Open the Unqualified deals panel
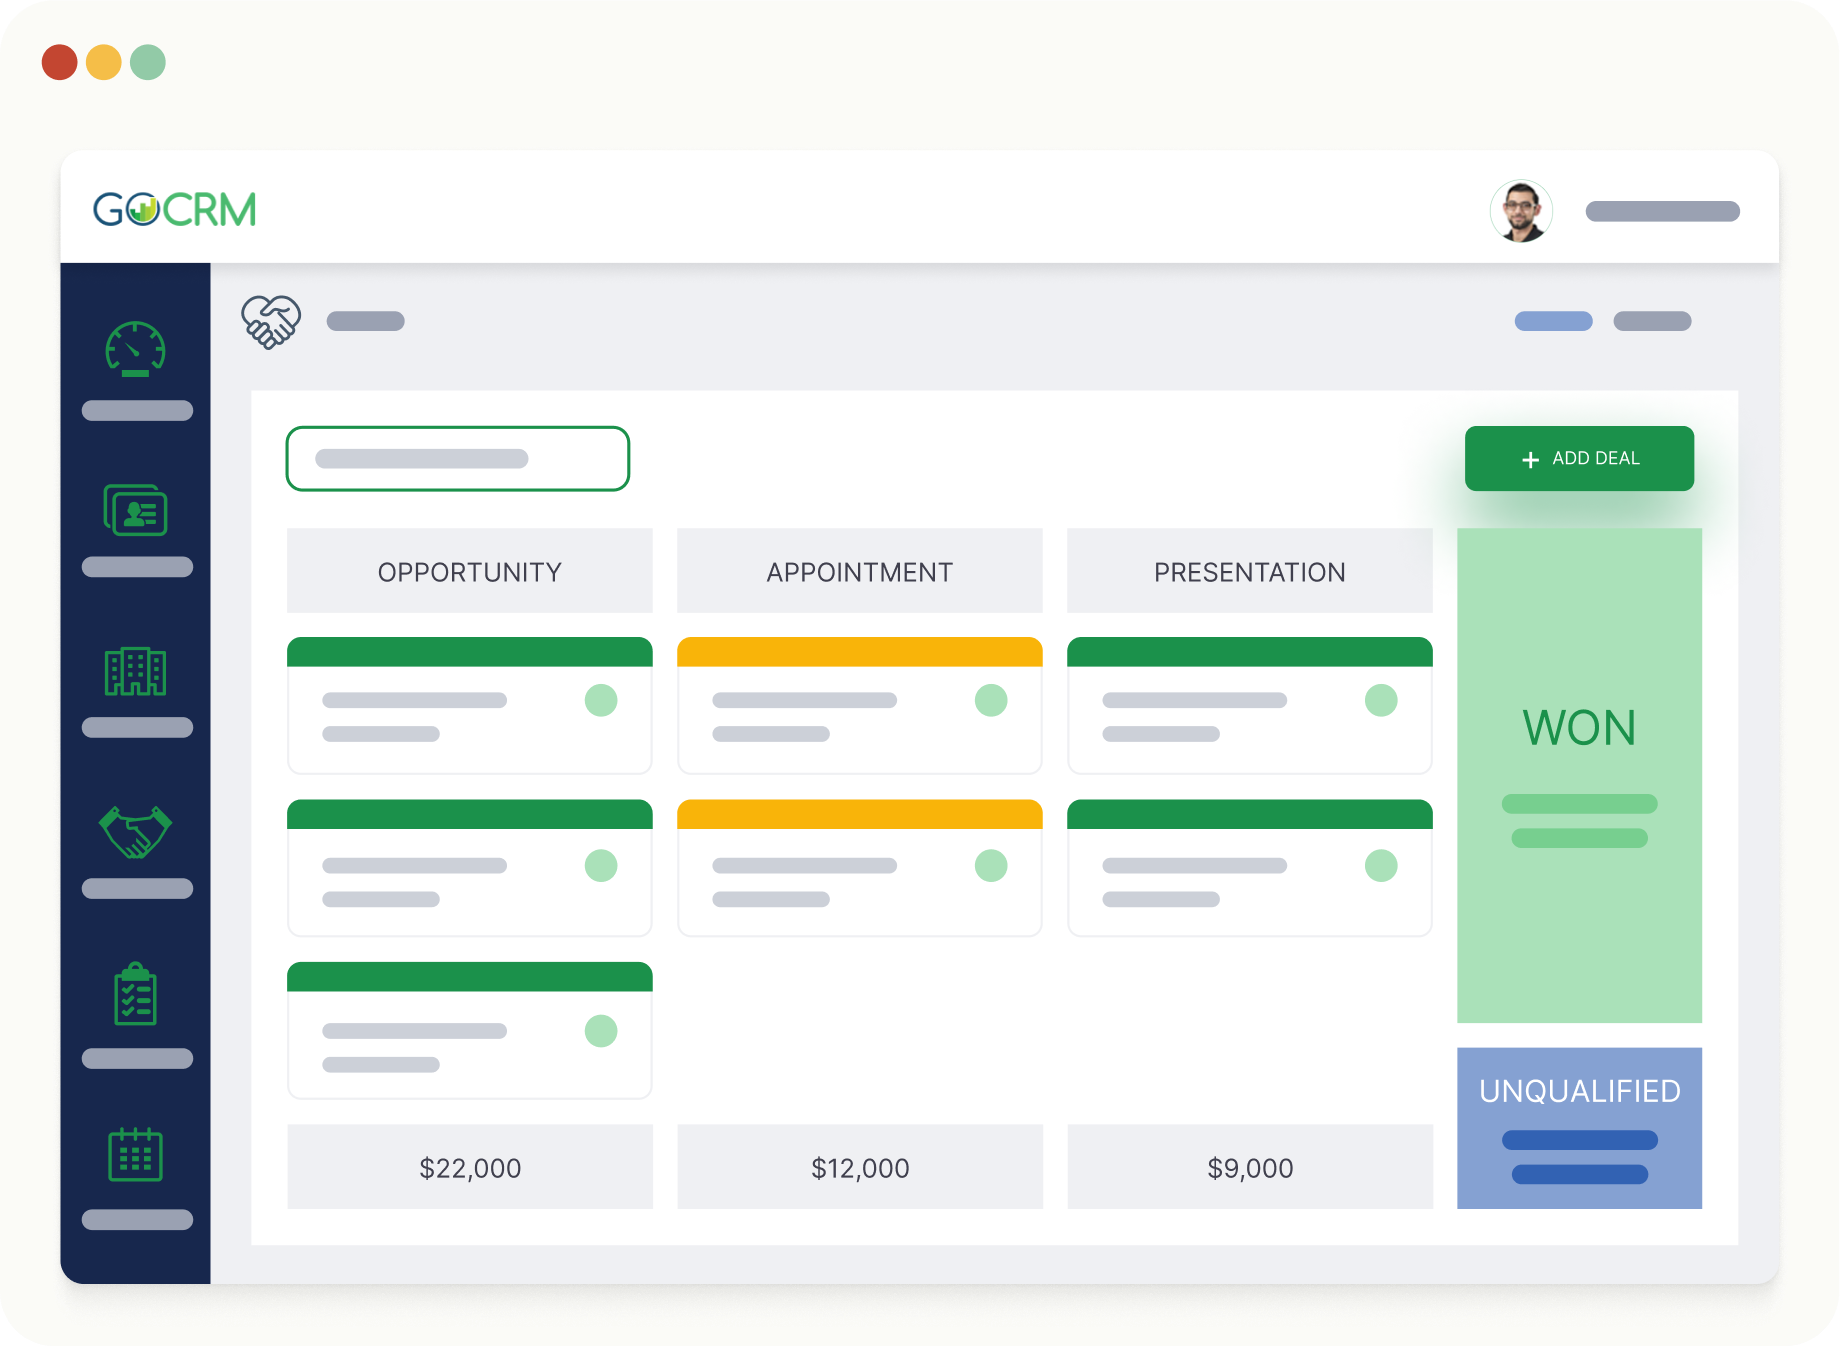The image size is (1840, 1347). 1579,1127
